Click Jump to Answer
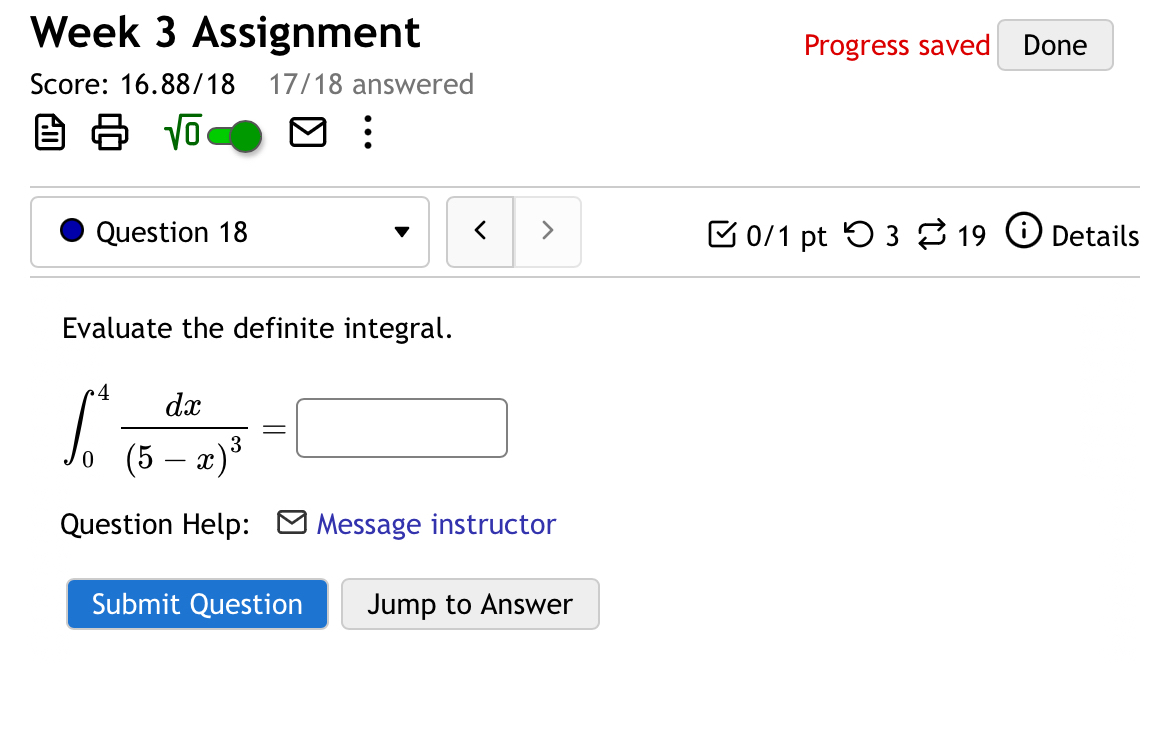 pyautogui.click(x=470, y=604)
